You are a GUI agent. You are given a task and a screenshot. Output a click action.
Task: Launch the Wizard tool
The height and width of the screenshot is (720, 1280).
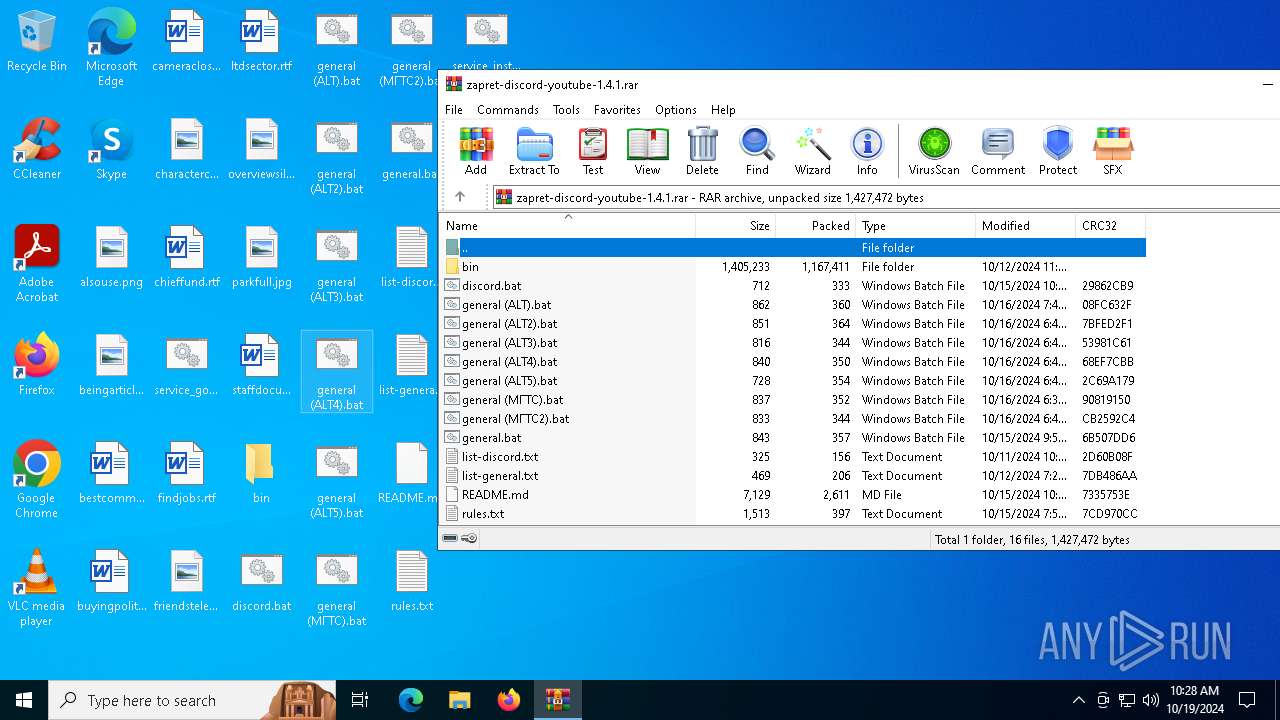pyautogui.click(x=813, y=151)
